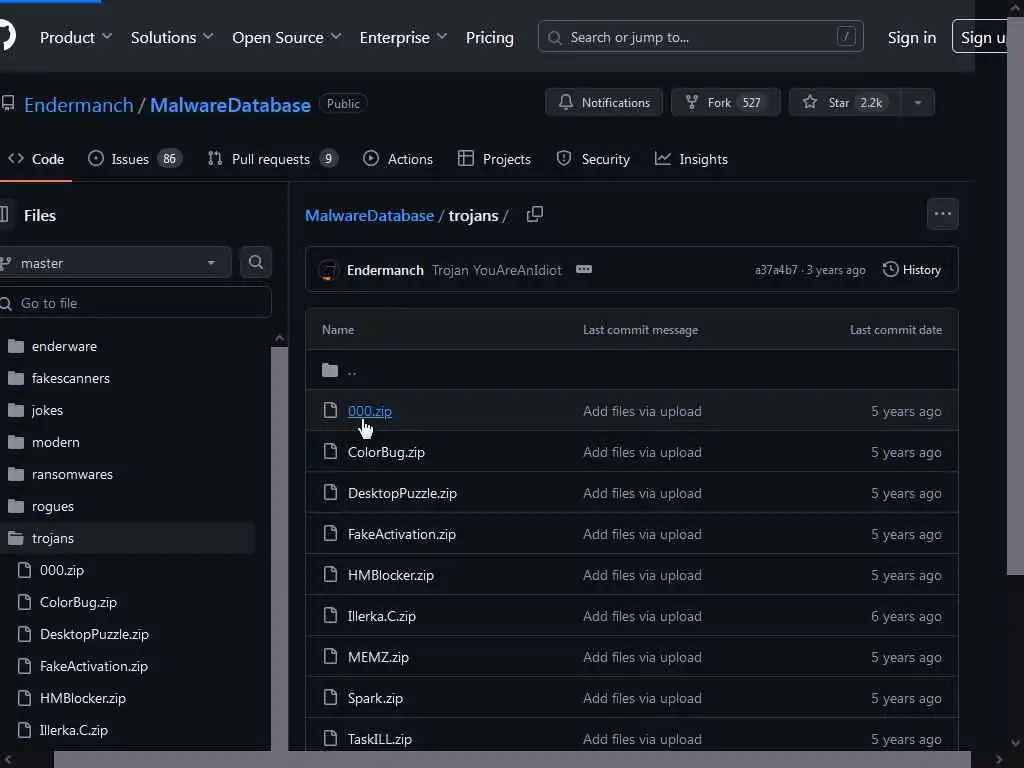1024x768 pixels.
Task: Click the Sign in link
Action: tap(911, 37)
